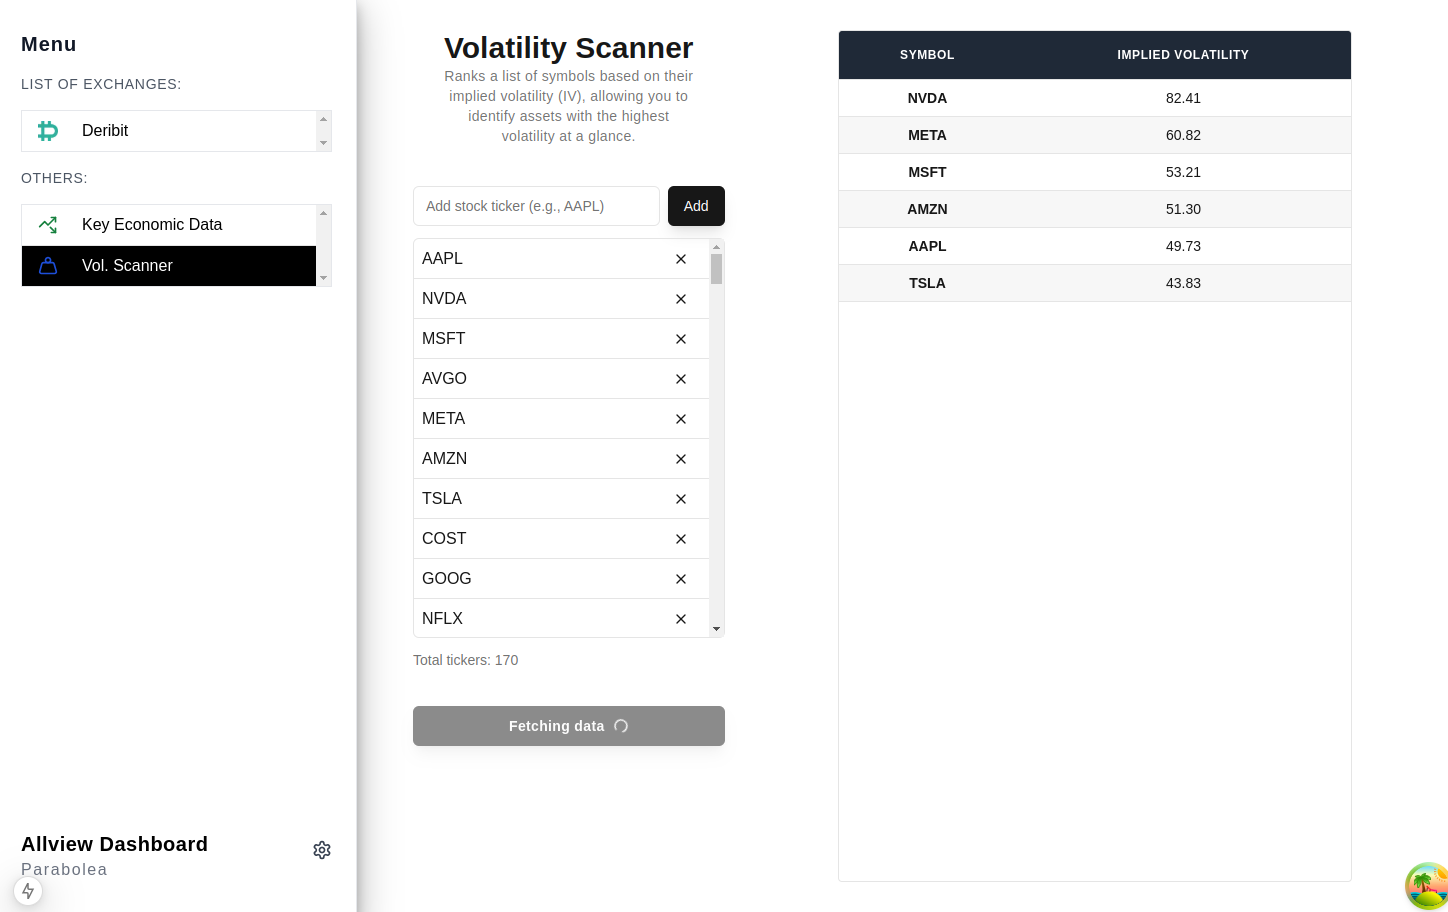Select Key Economic Data menu item

(152, 225)
